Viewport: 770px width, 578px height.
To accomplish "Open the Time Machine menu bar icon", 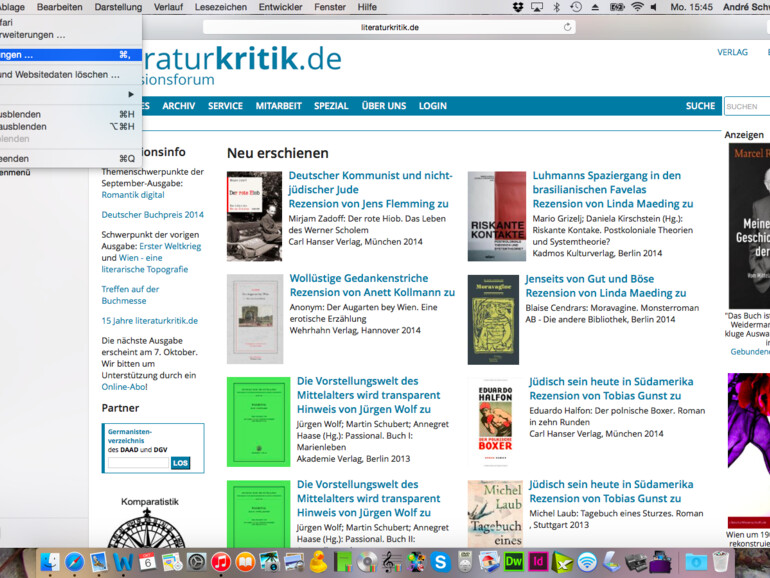I will [576, 7].
